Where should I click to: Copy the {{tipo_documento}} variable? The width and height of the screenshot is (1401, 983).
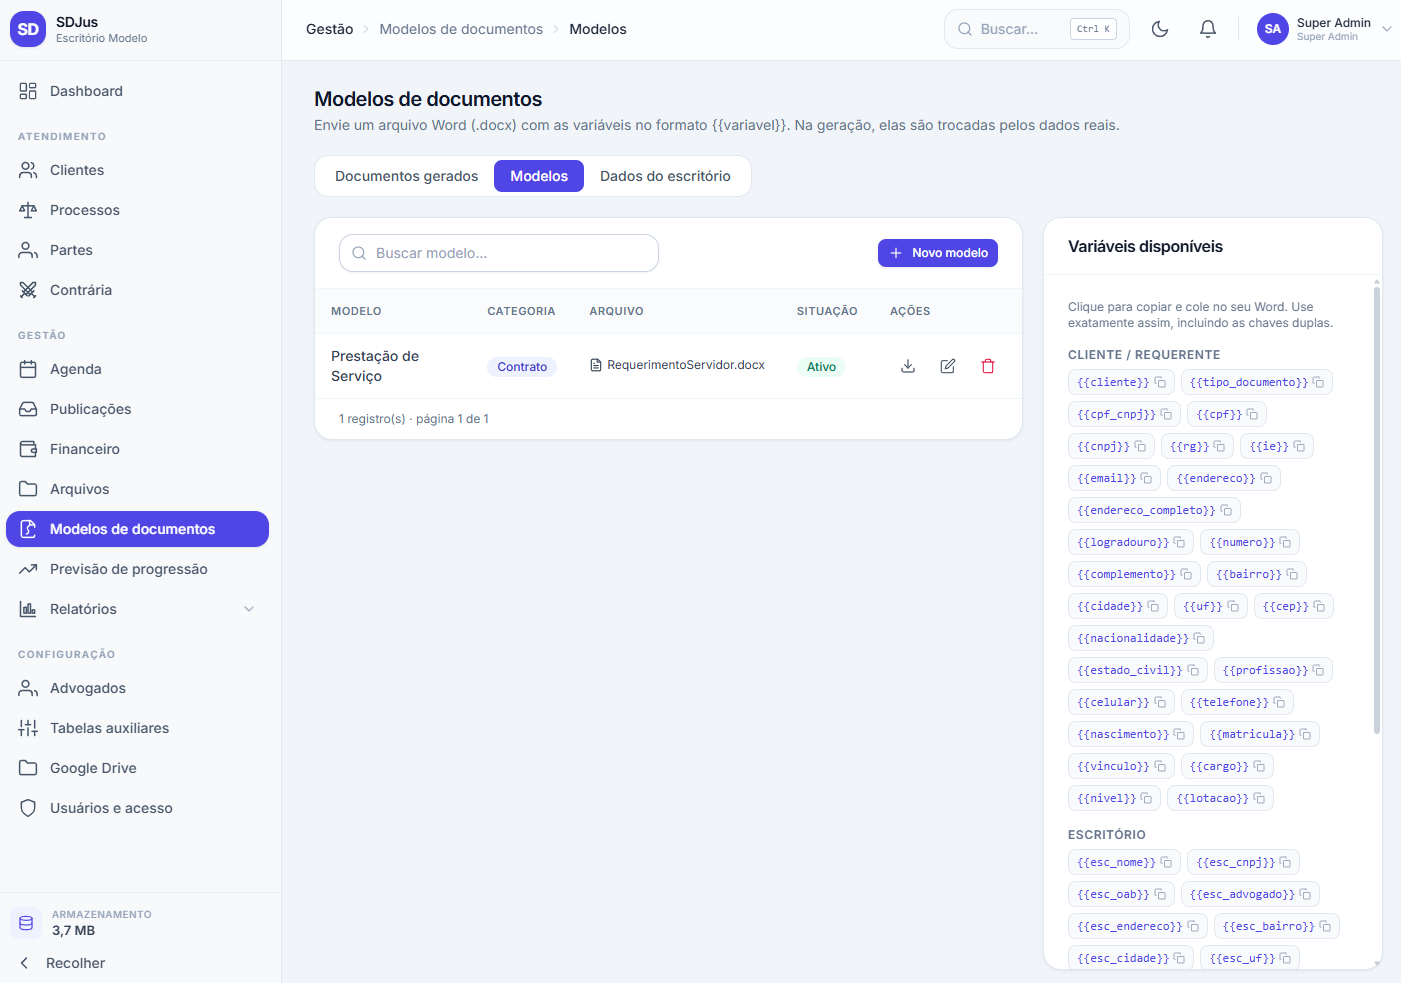tap(1257, 382)
